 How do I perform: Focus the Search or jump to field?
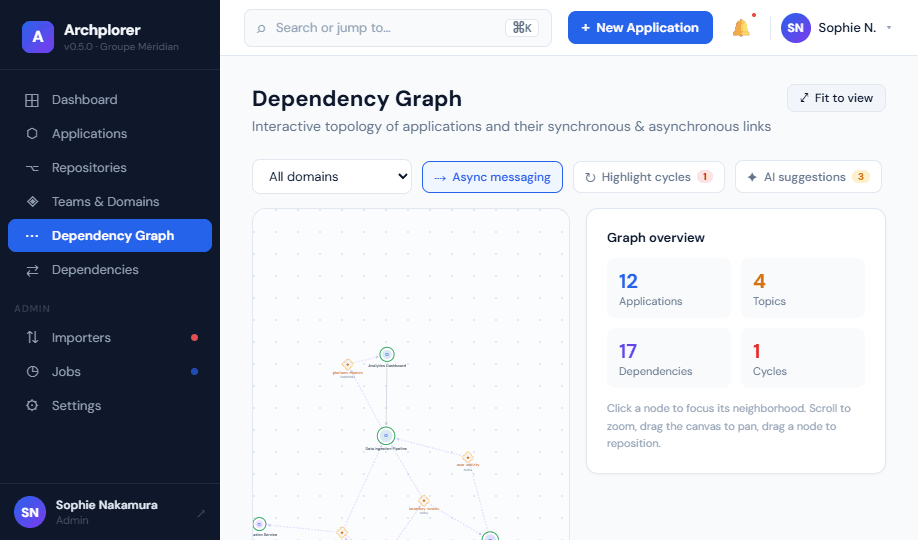(398, 28)
